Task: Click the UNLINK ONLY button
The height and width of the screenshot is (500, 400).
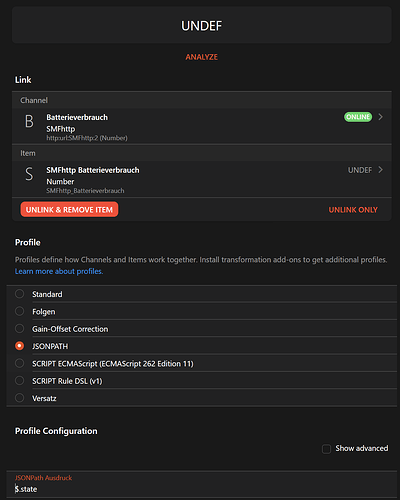Action: pyautogui.click(x=353, y=210)
